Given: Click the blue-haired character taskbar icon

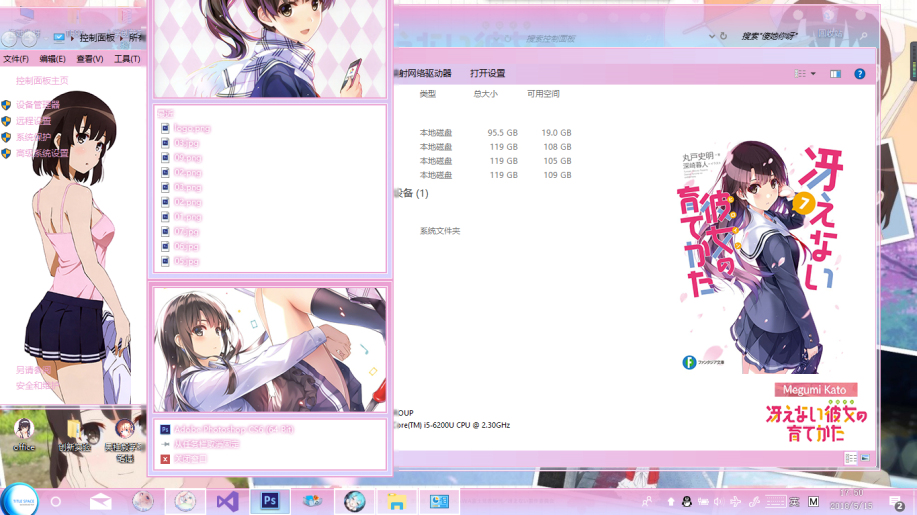Looking at the screenshot, I should coord(354,501).
